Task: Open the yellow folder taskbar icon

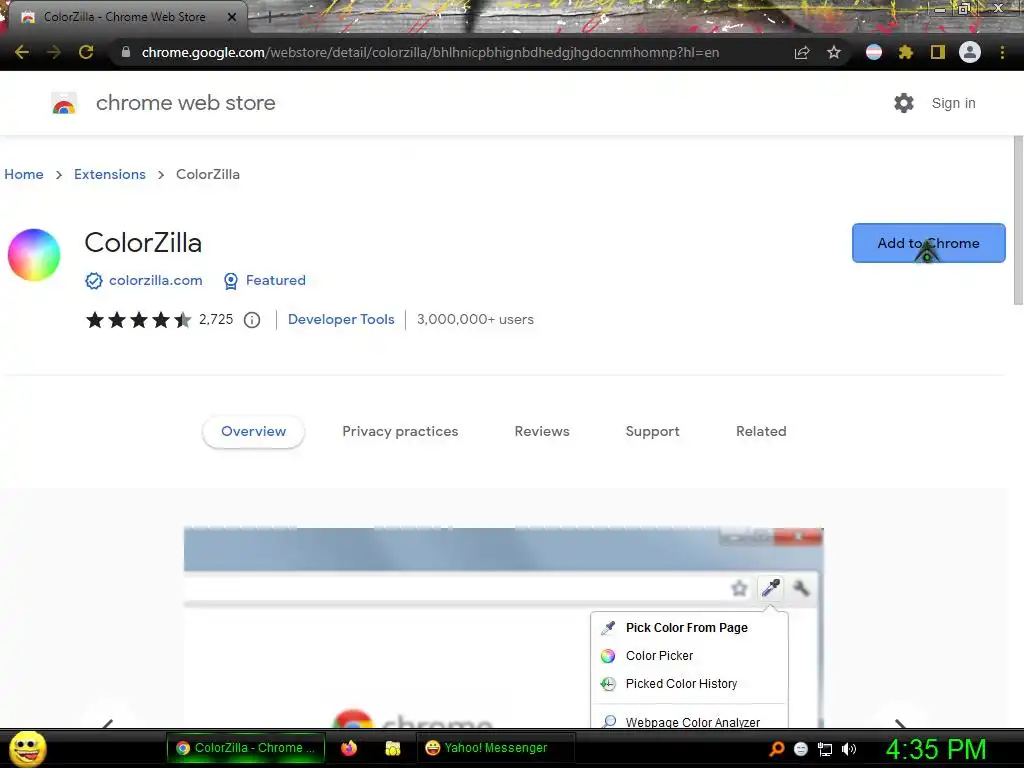Action: click(x=392, y=748)
